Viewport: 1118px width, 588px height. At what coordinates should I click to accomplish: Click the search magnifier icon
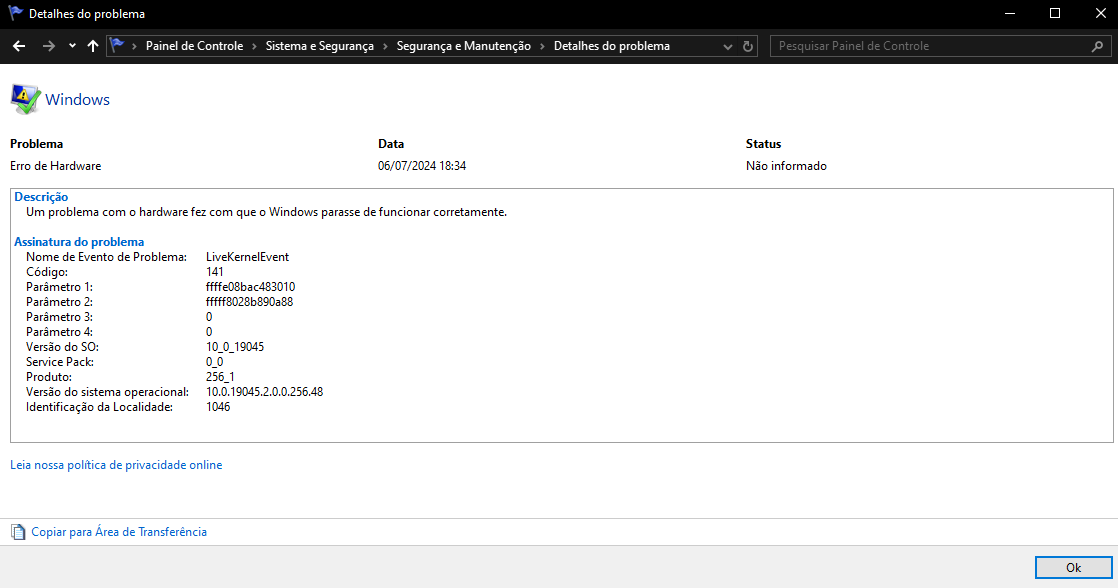click(x=1097, y=46)
